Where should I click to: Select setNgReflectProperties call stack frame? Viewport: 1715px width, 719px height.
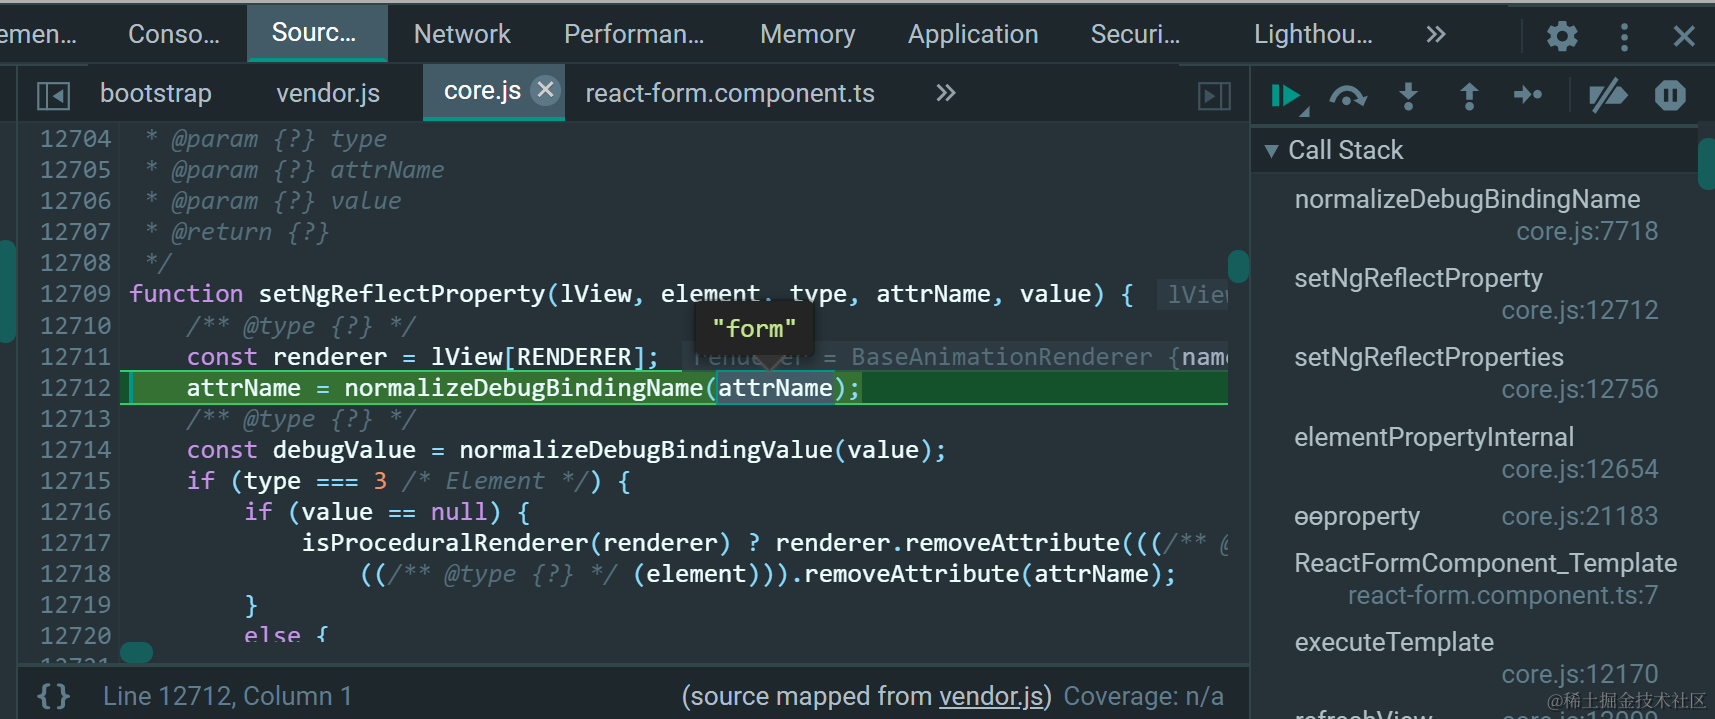(x=1476, y=373)
